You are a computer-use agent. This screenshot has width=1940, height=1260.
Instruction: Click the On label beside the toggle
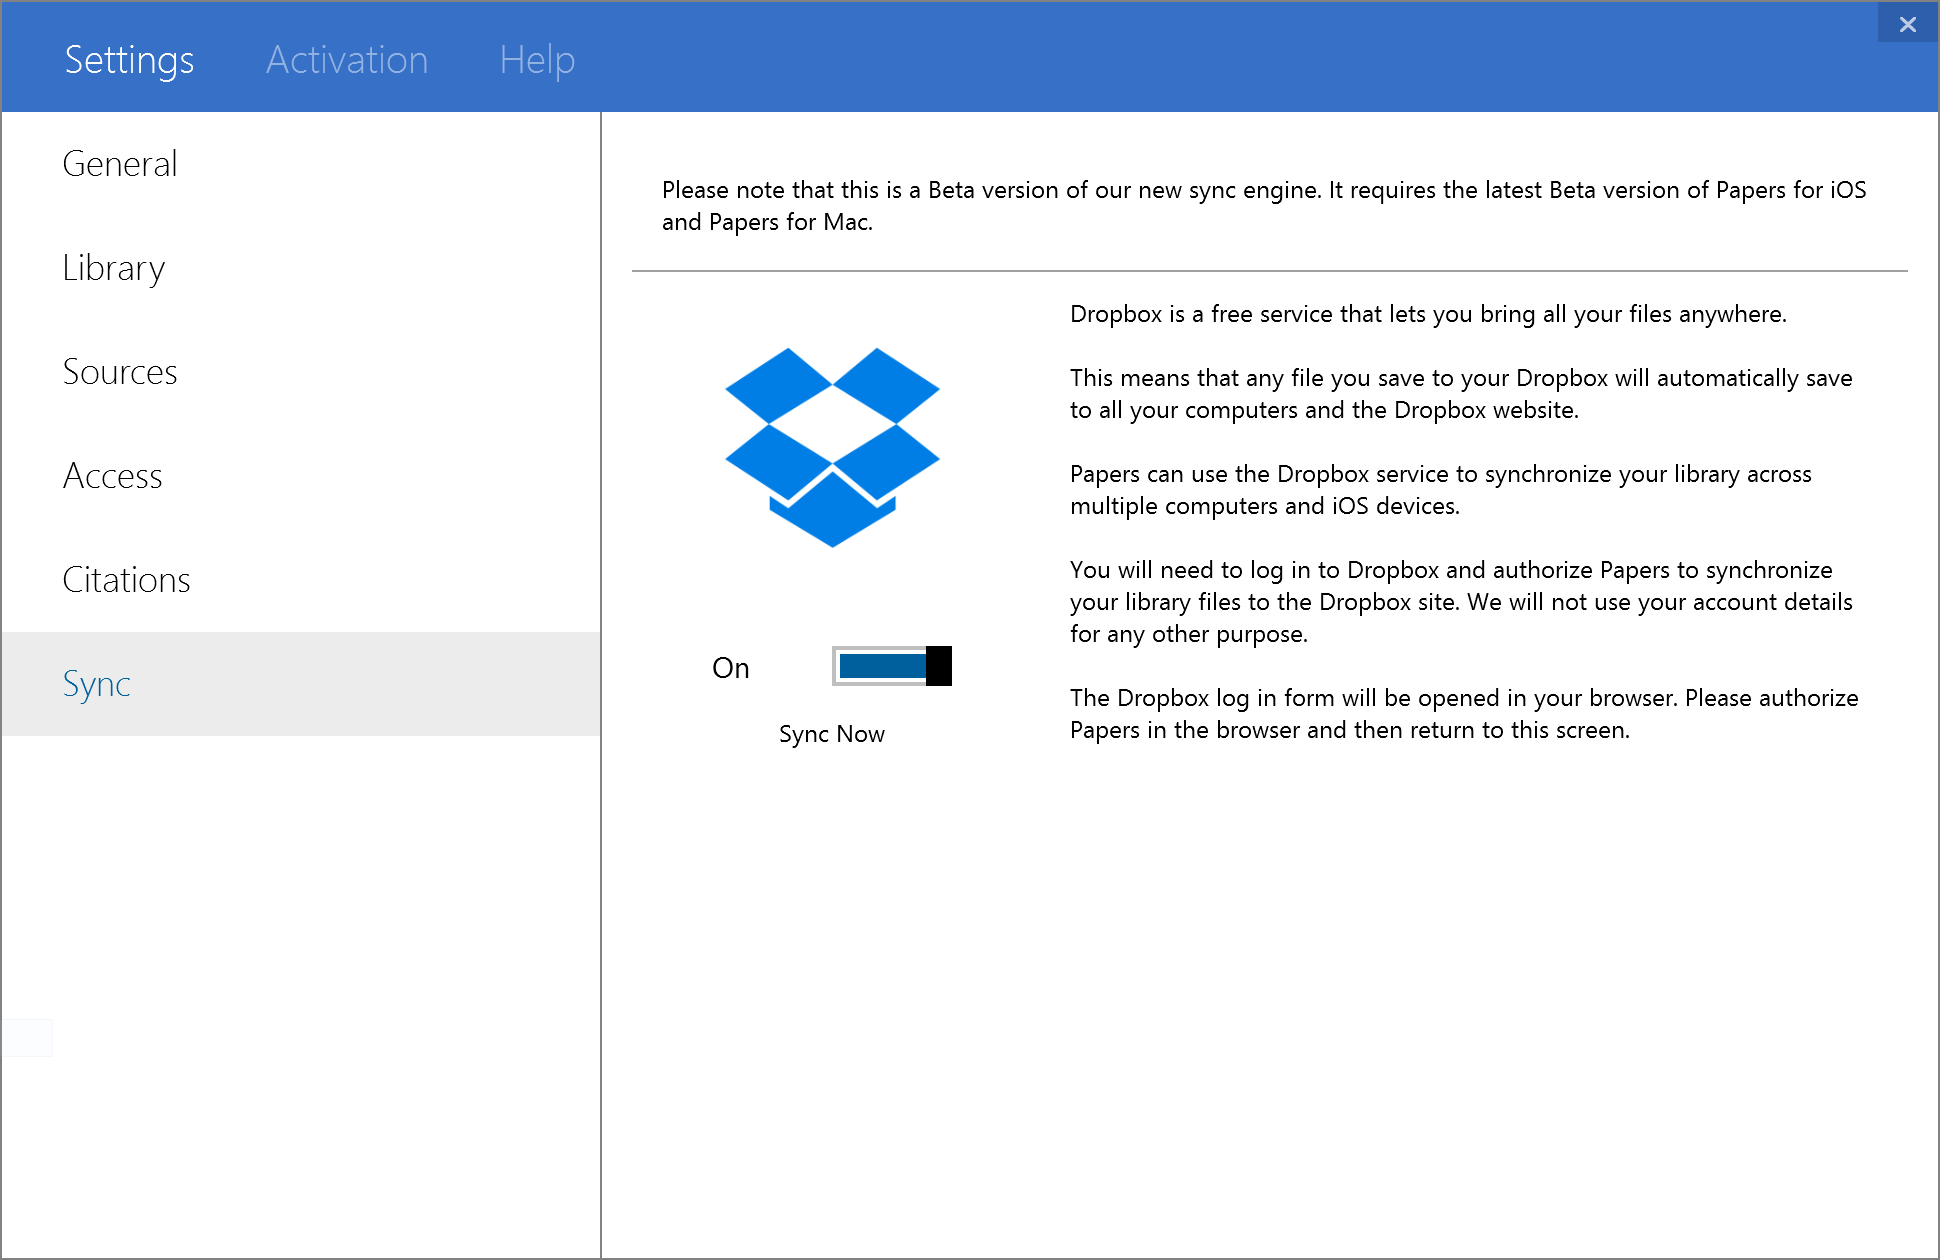730,667
